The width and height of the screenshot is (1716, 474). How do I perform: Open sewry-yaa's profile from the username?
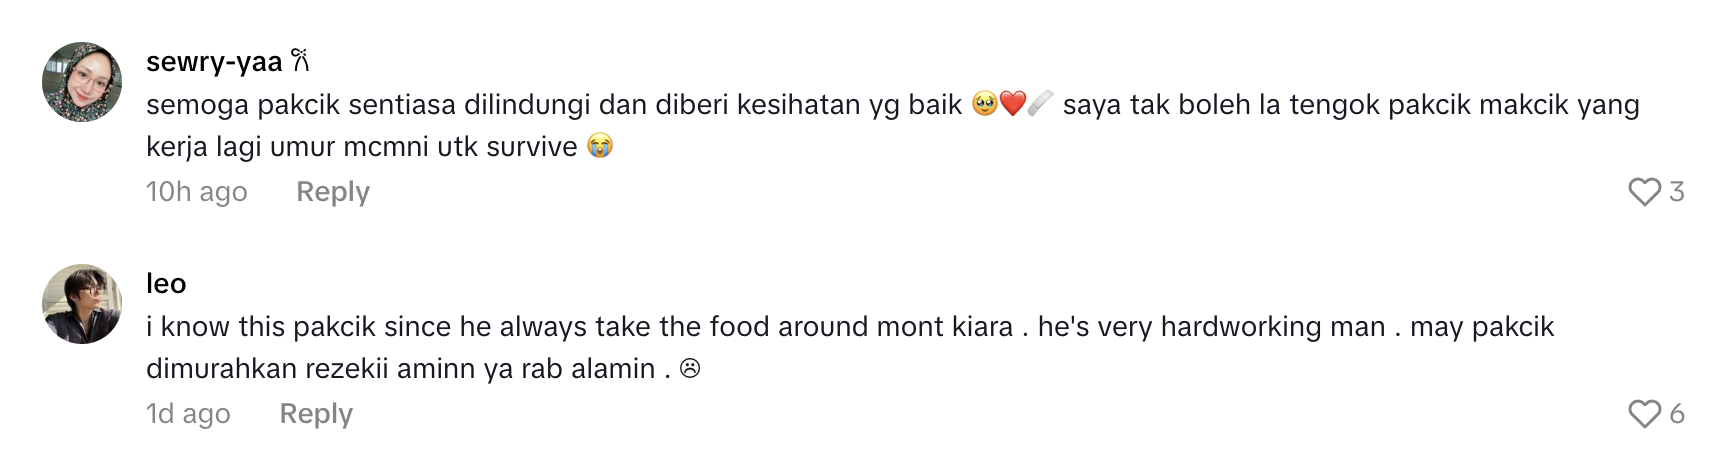[x=214, y=62]
